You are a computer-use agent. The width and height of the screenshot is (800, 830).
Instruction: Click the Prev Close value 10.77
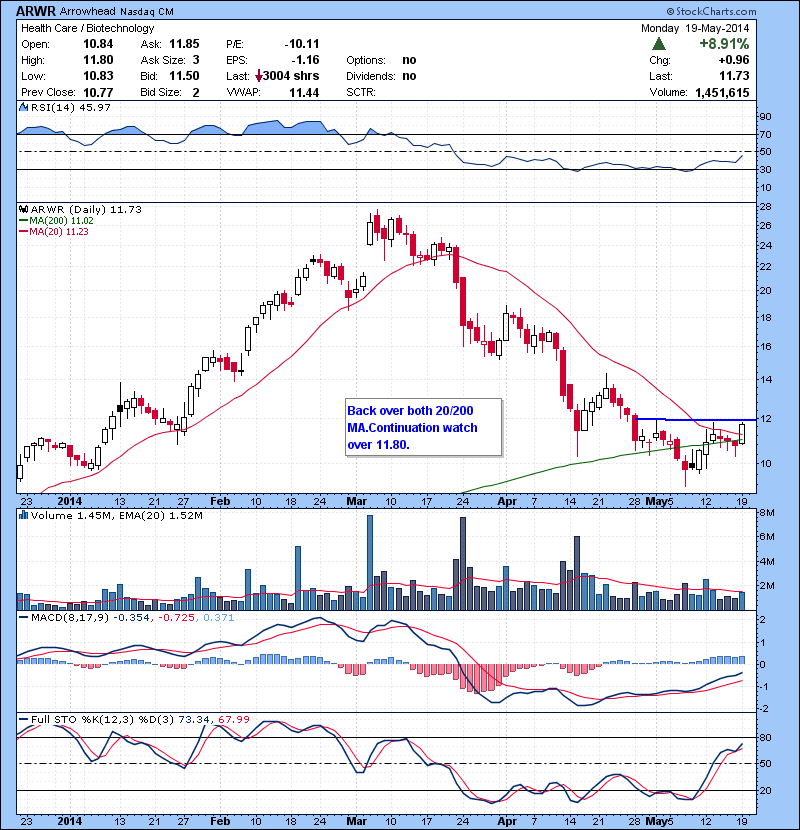pyautogui.click(x=98, y=93)
